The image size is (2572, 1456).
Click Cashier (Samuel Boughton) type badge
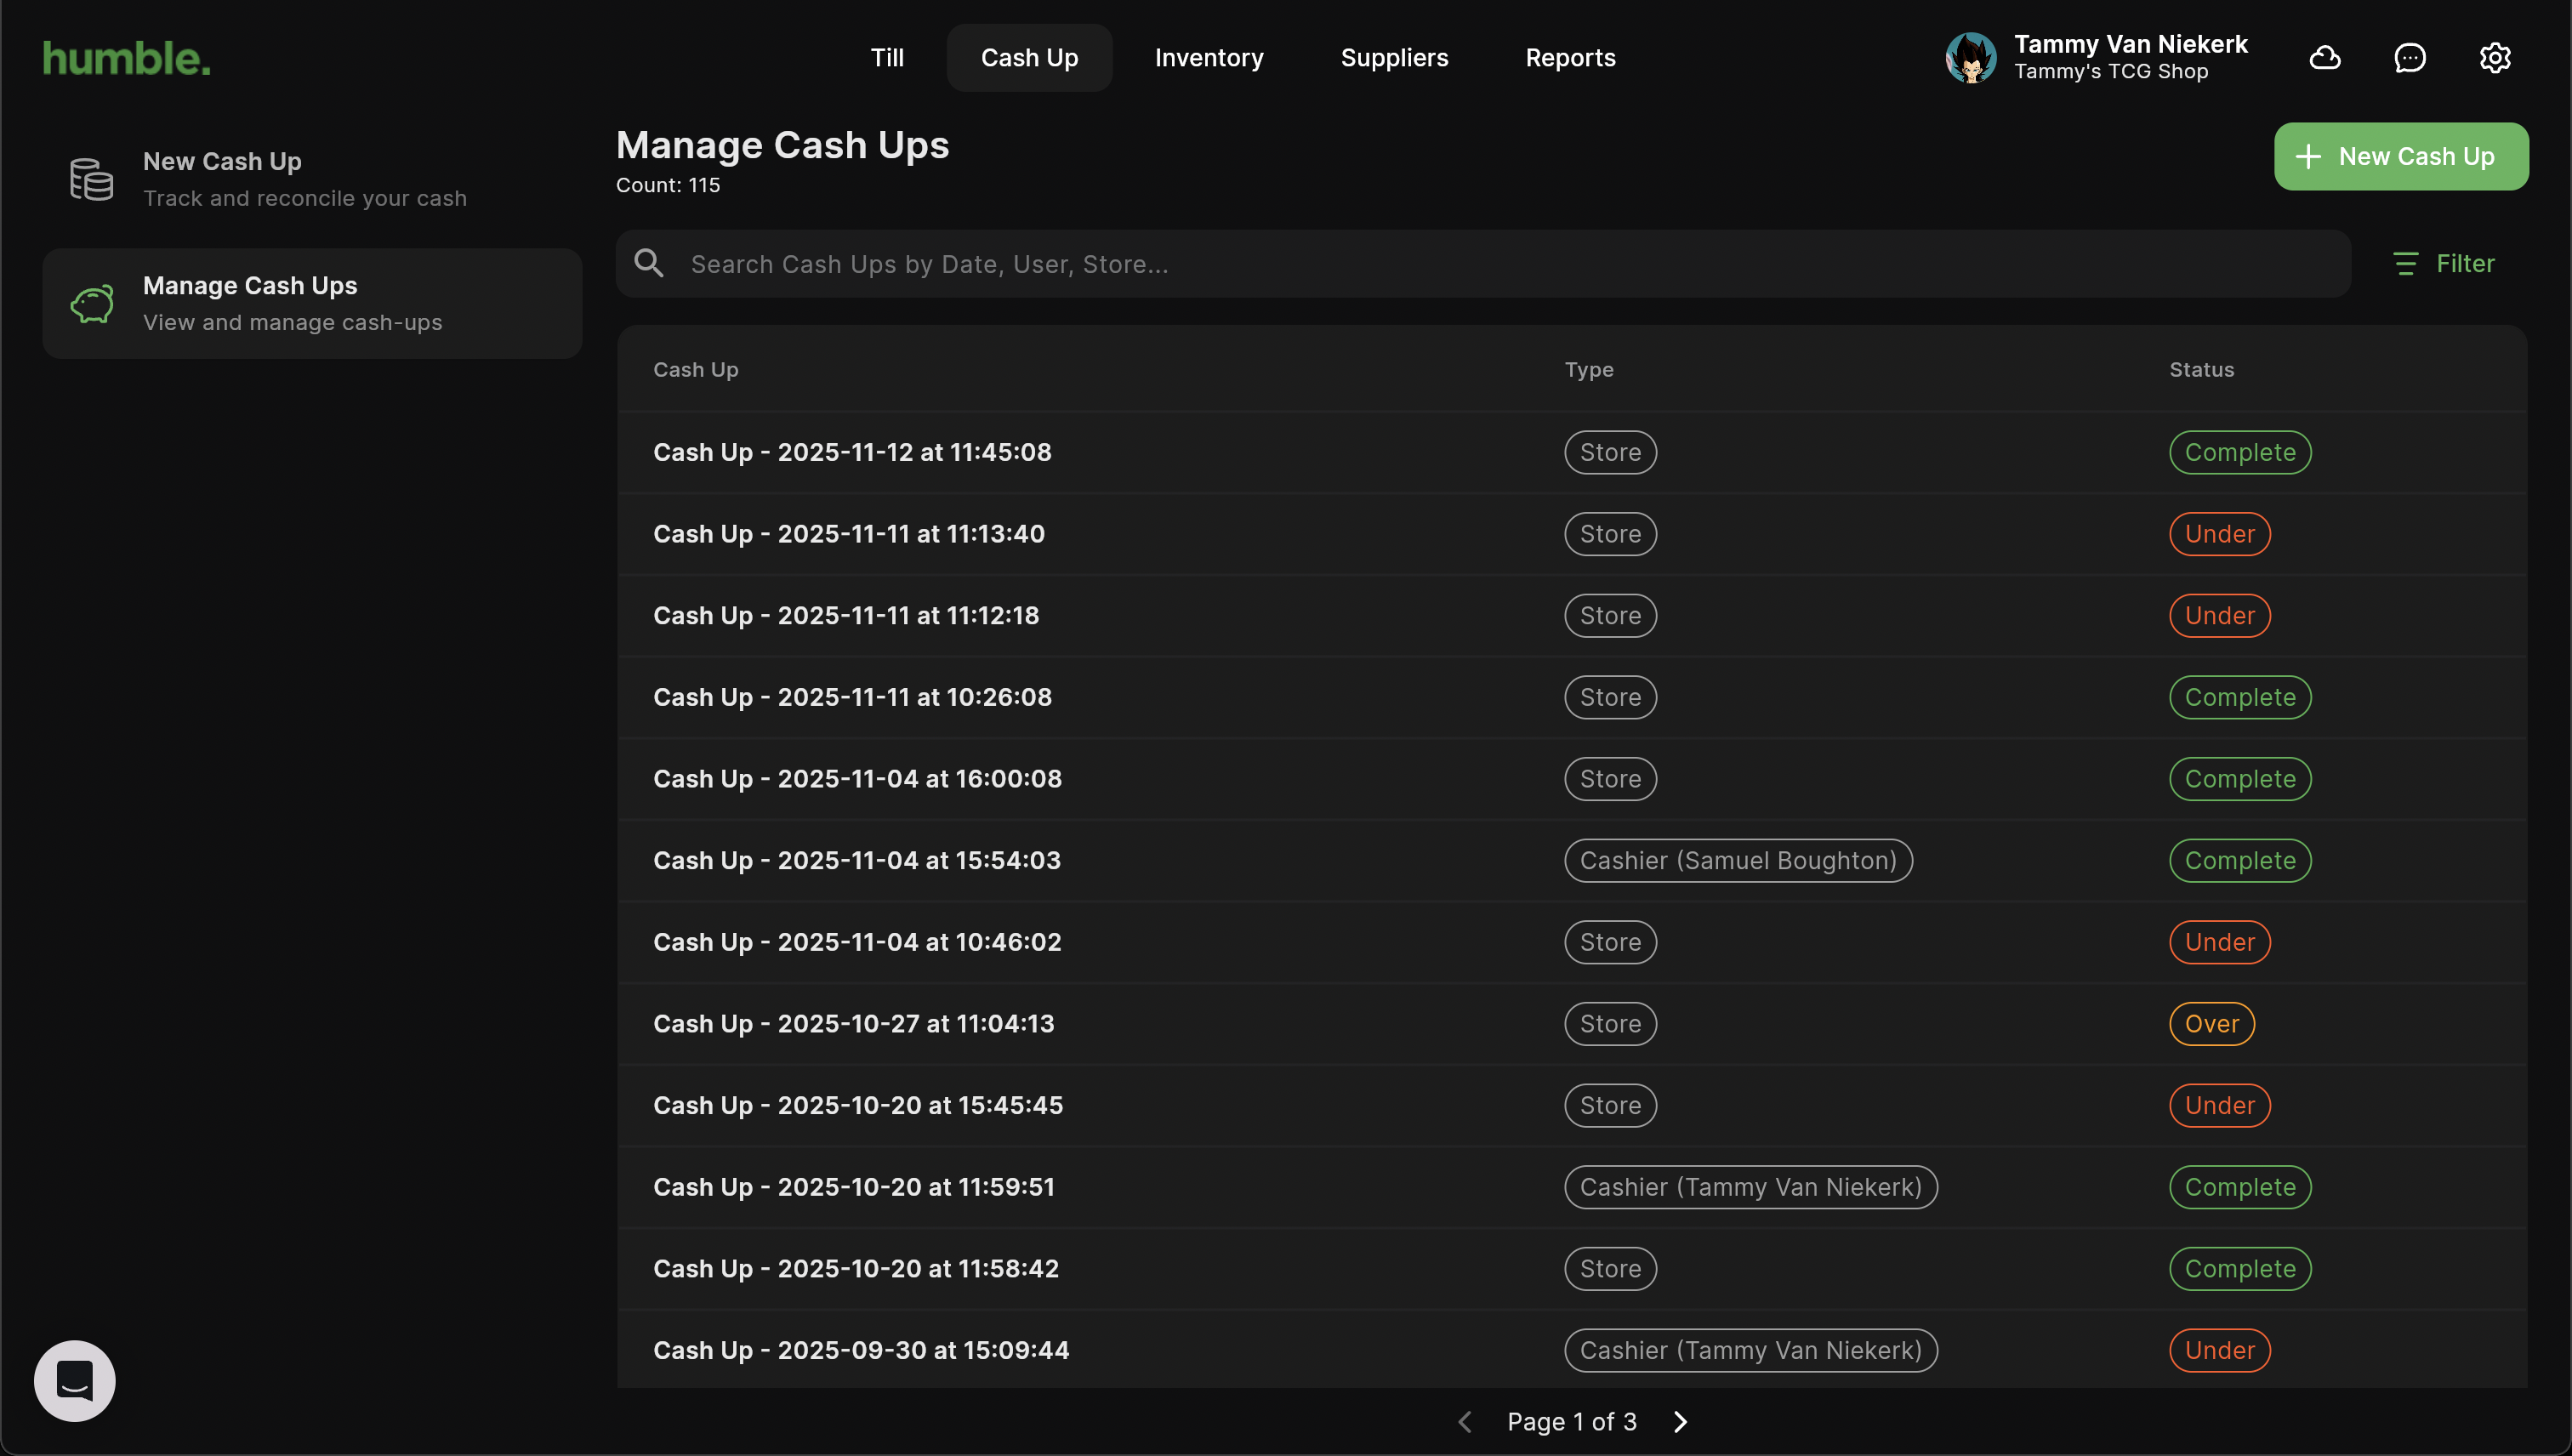tap(1738, 860)
